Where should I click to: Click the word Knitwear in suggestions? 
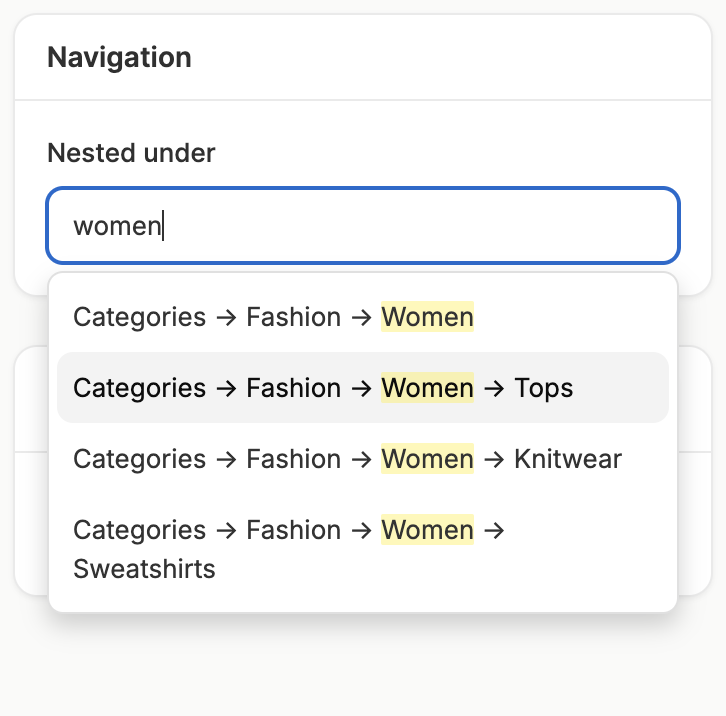click(567, 459)
